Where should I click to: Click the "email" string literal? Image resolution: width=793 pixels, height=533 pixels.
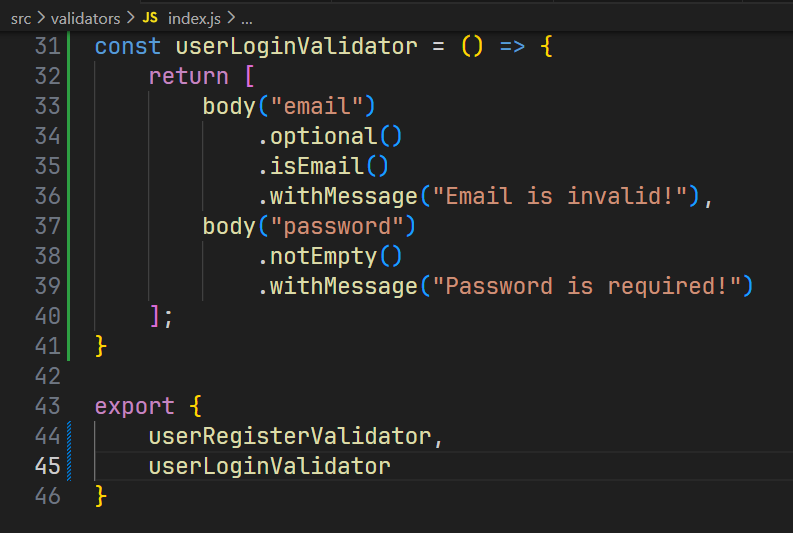coord(317,107)
